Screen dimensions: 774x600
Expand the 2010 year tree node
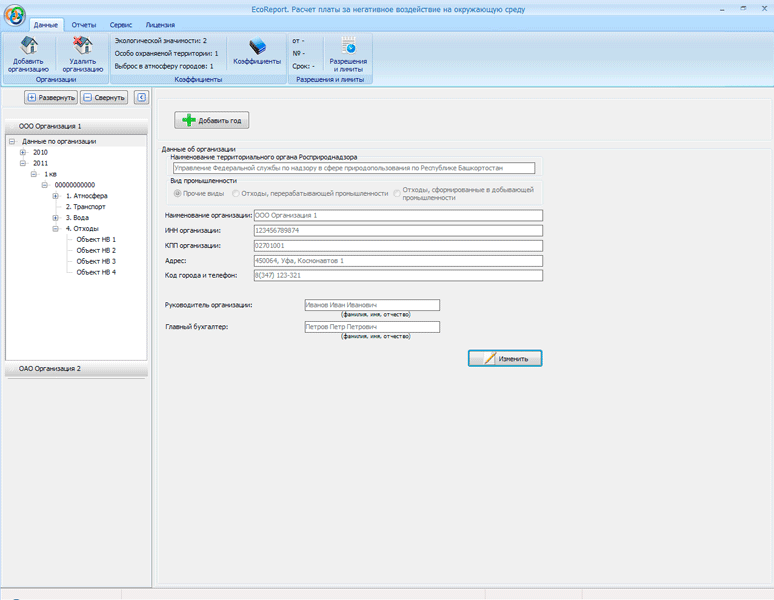23,152
